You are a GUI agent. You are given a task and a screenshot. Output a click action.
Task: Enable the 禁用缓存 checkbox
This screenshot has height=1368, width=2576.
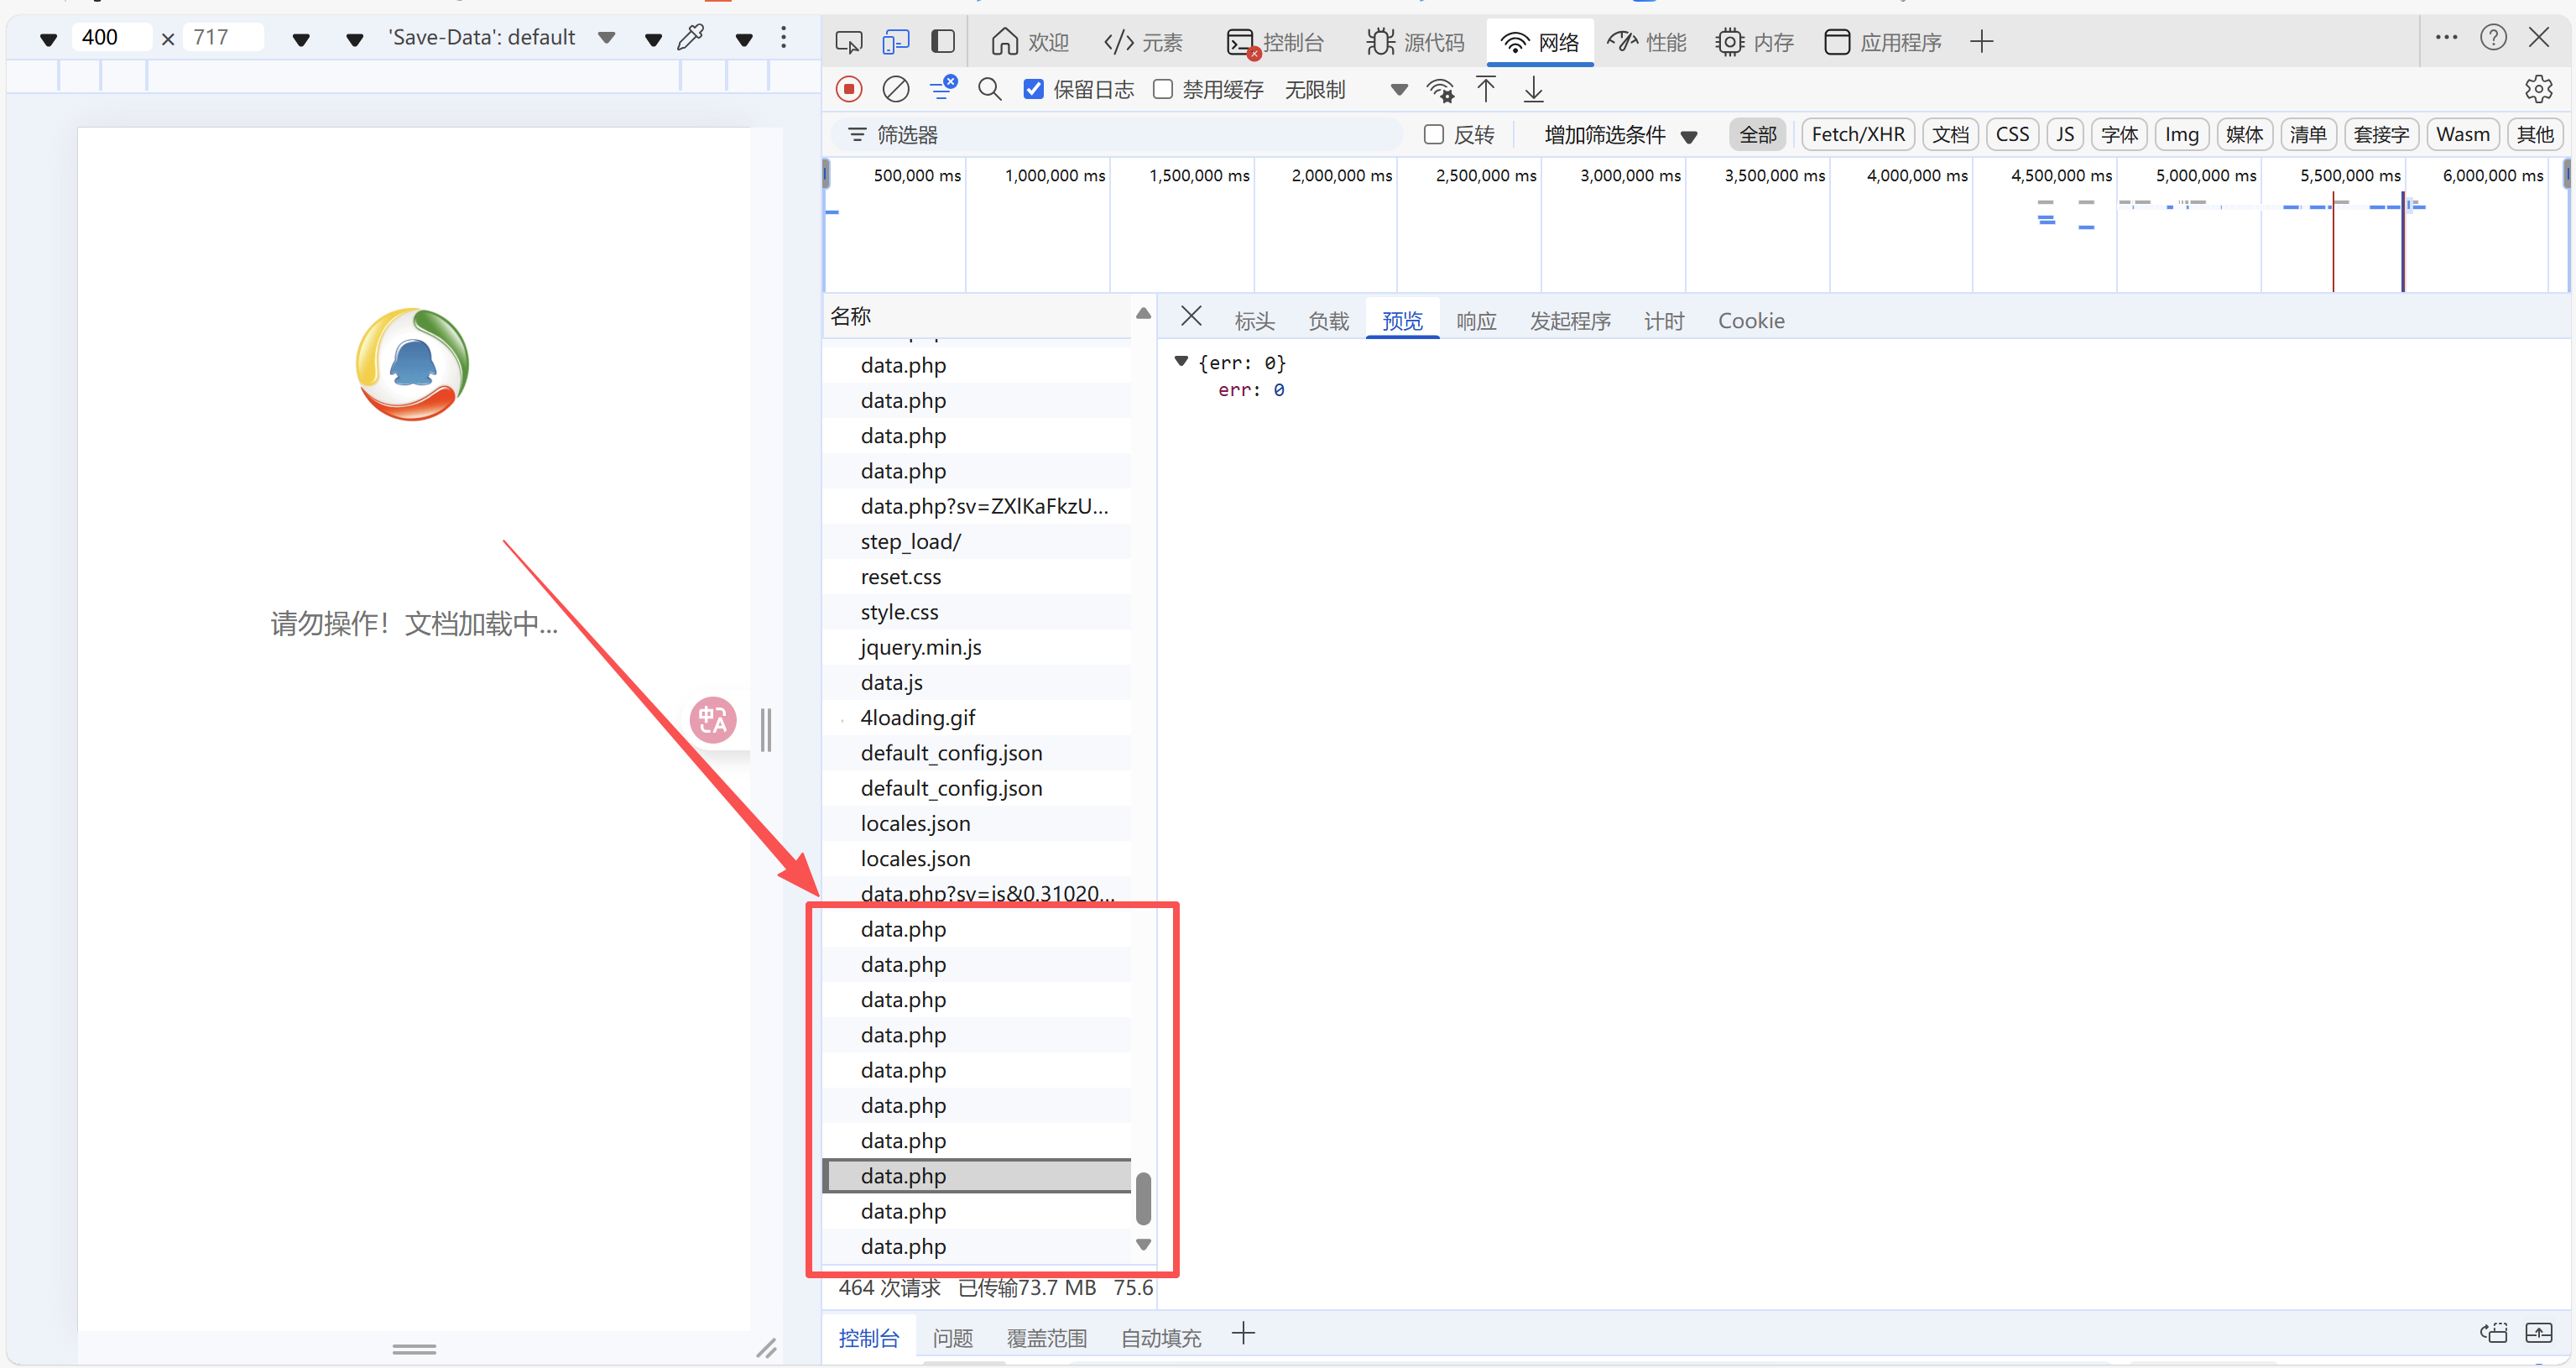(1163, 90)
